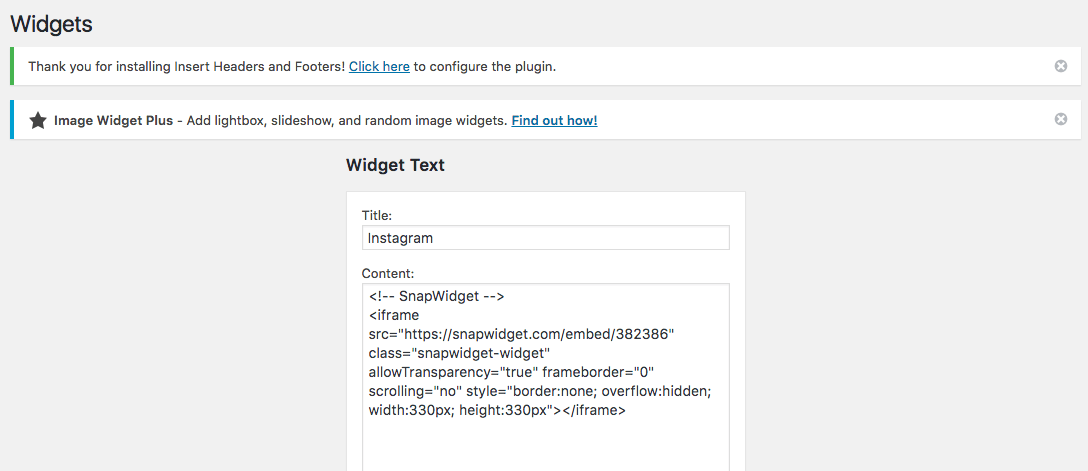Open the "Click here" plugin configuration link
This screenshot has height=471, width=1088.
point(379,67)
